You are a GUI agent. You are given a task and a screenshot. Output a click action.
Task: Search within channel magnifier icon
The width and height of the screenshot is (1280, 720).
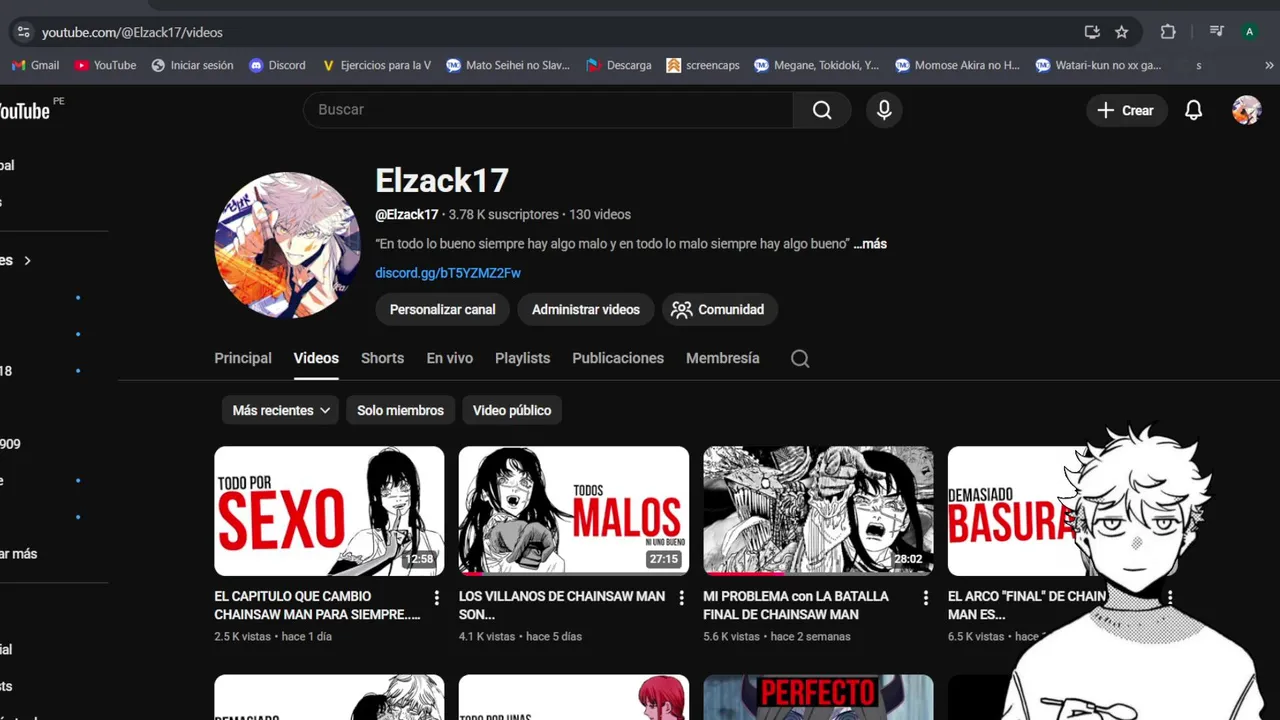(x=800, y=358)
